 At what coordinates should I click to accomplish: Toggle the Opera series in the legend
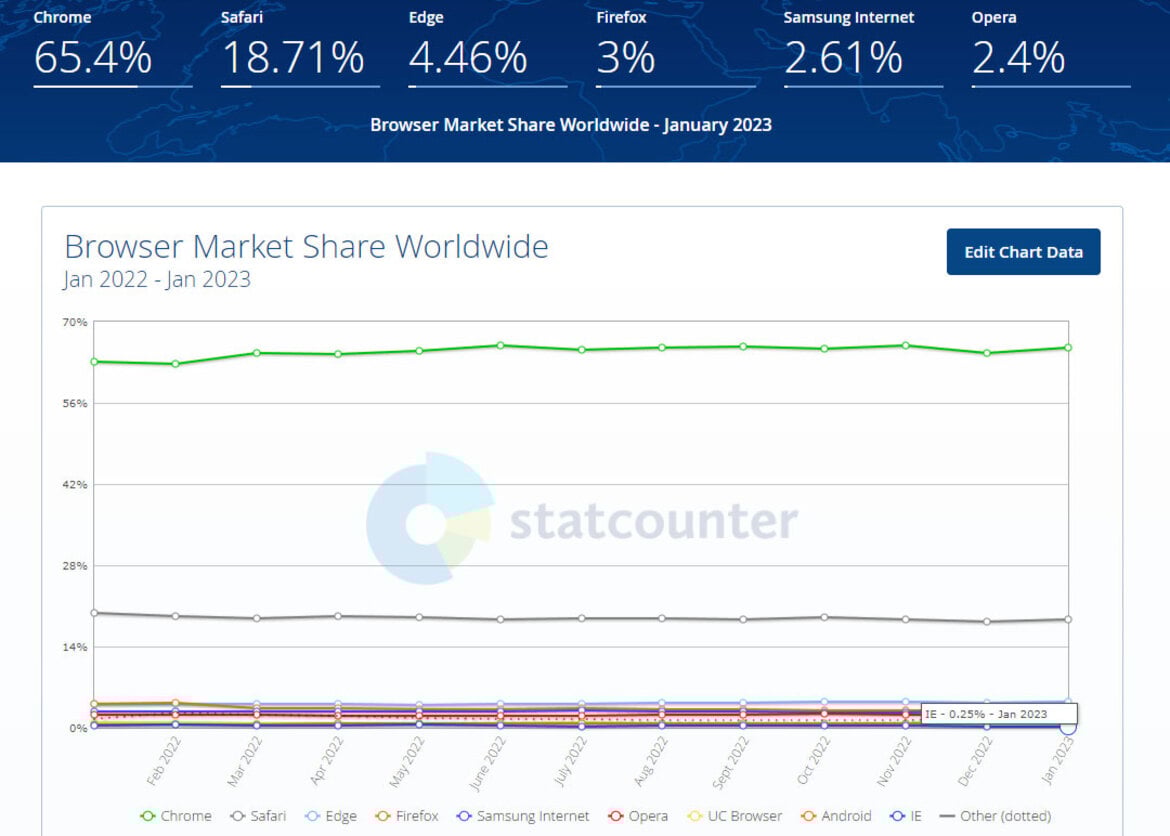638,816
